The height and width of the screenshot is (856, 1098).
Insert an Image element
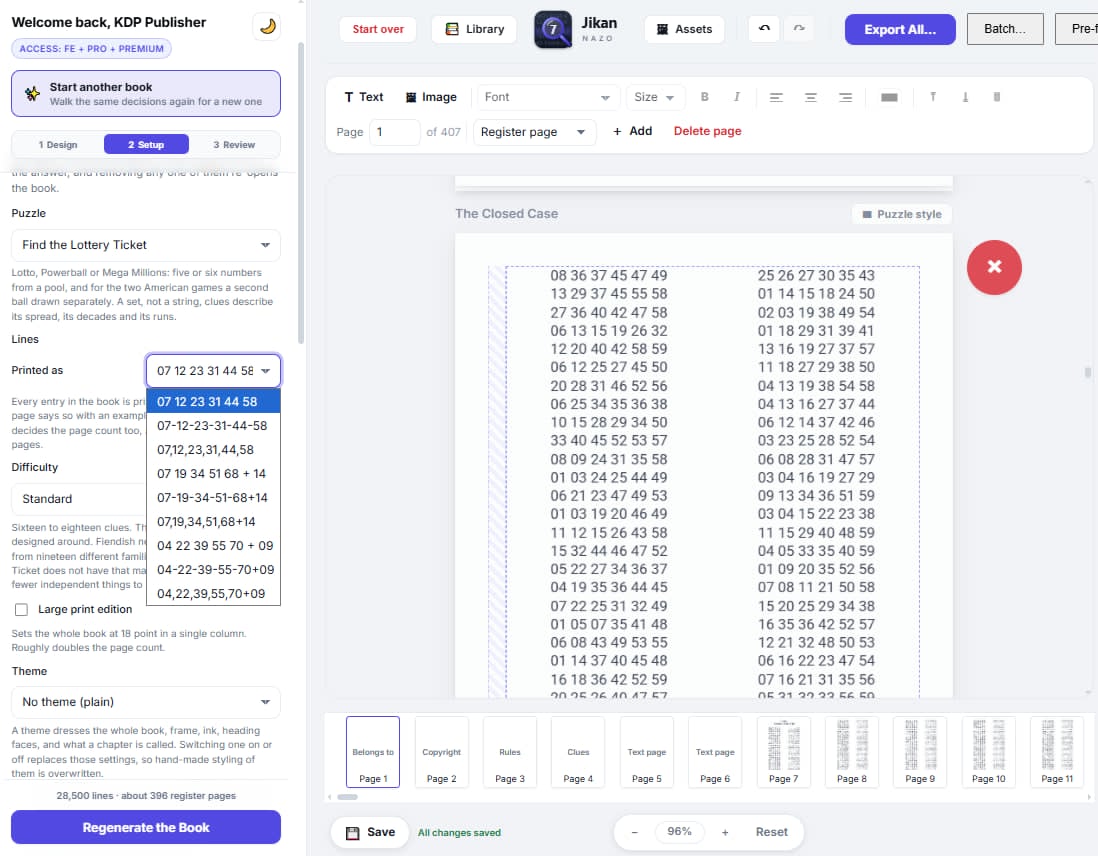pos(431,97)
